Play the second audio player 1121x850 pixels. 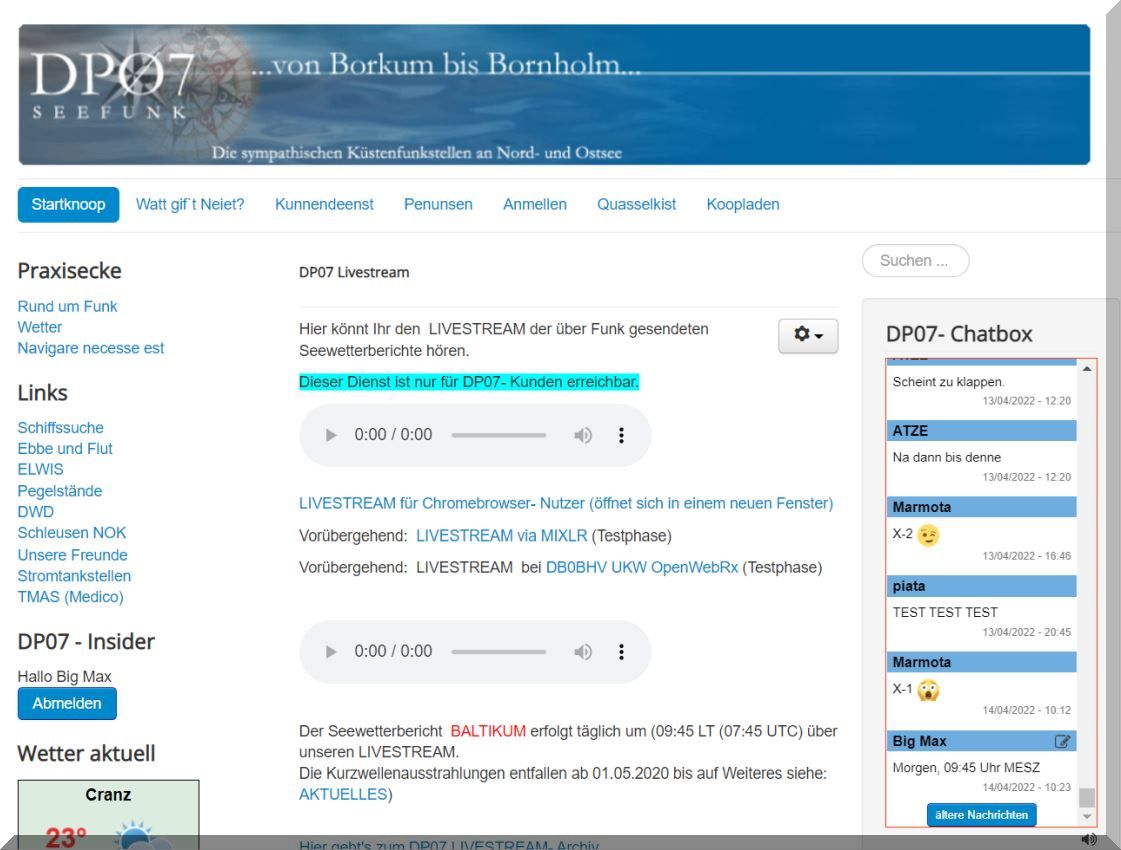coord(332,651)
